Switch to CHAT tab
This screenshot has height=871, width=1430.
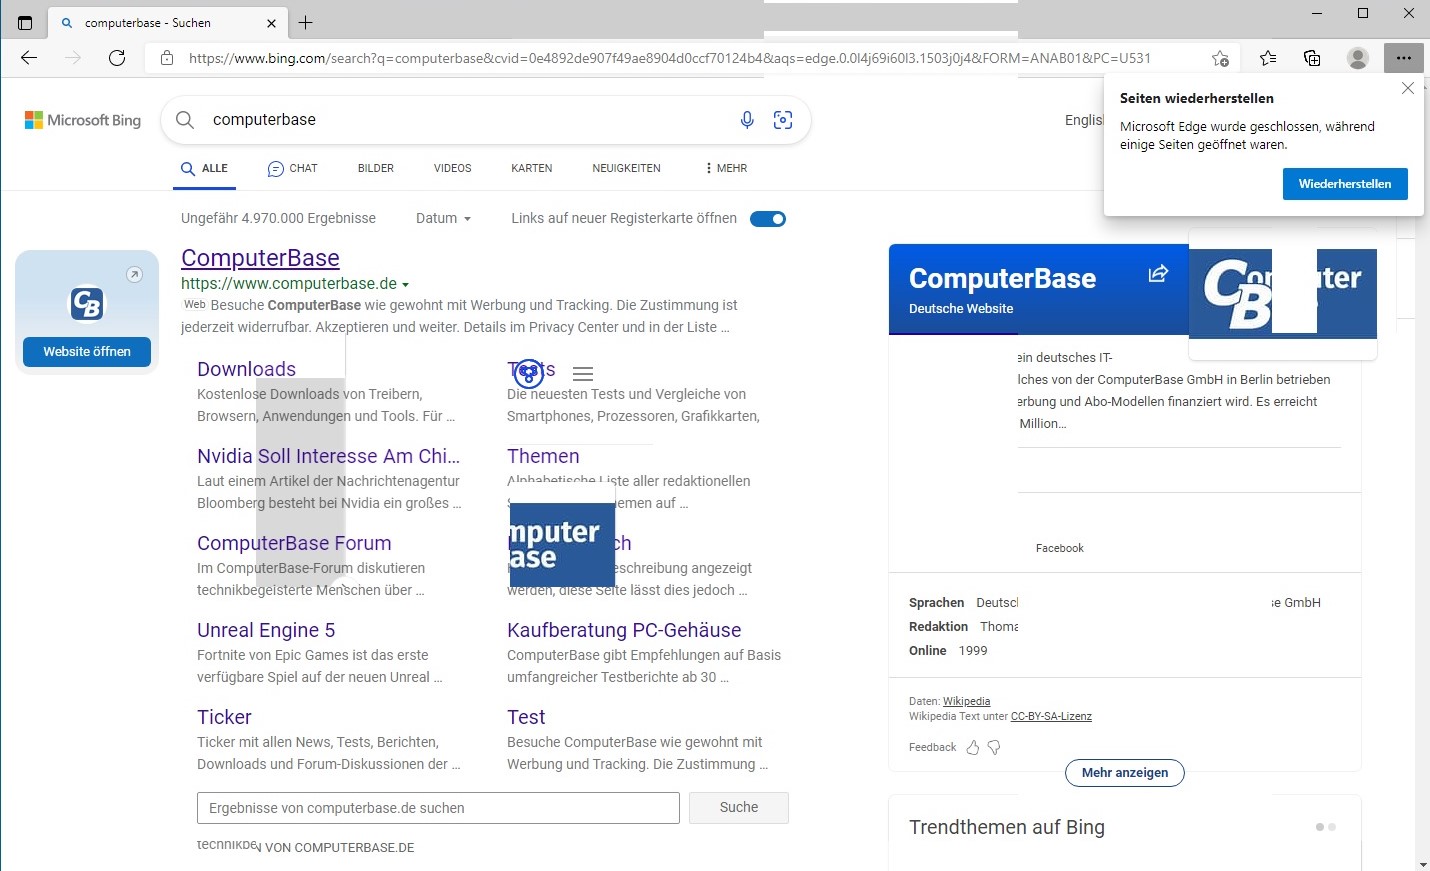292,168
